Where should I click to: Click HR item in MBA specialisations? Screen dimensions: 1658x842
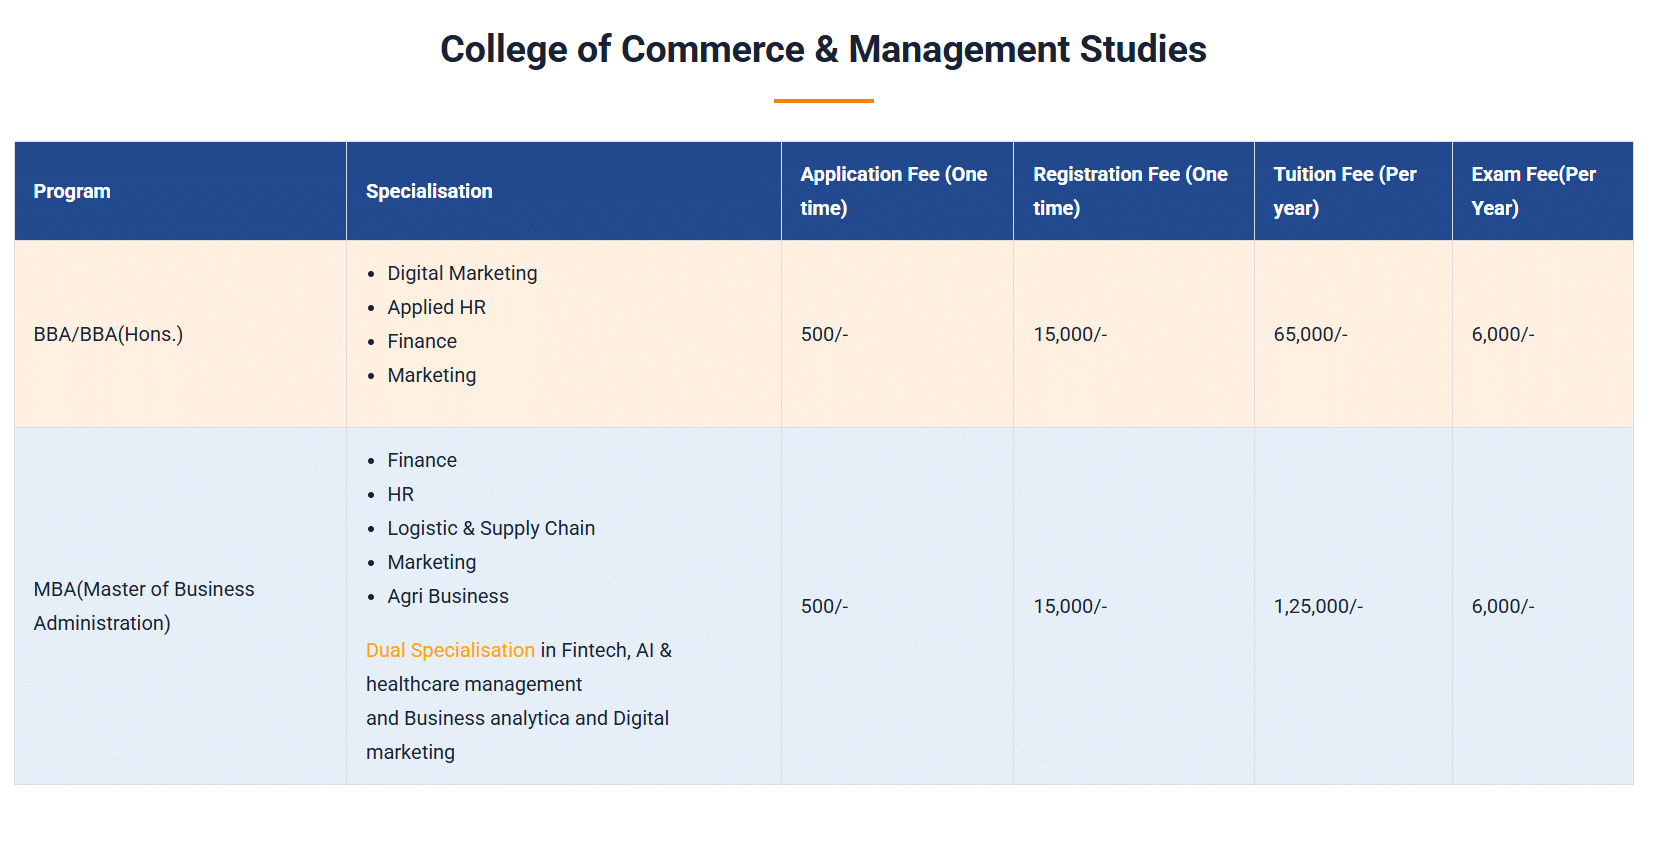coord(400,494)
